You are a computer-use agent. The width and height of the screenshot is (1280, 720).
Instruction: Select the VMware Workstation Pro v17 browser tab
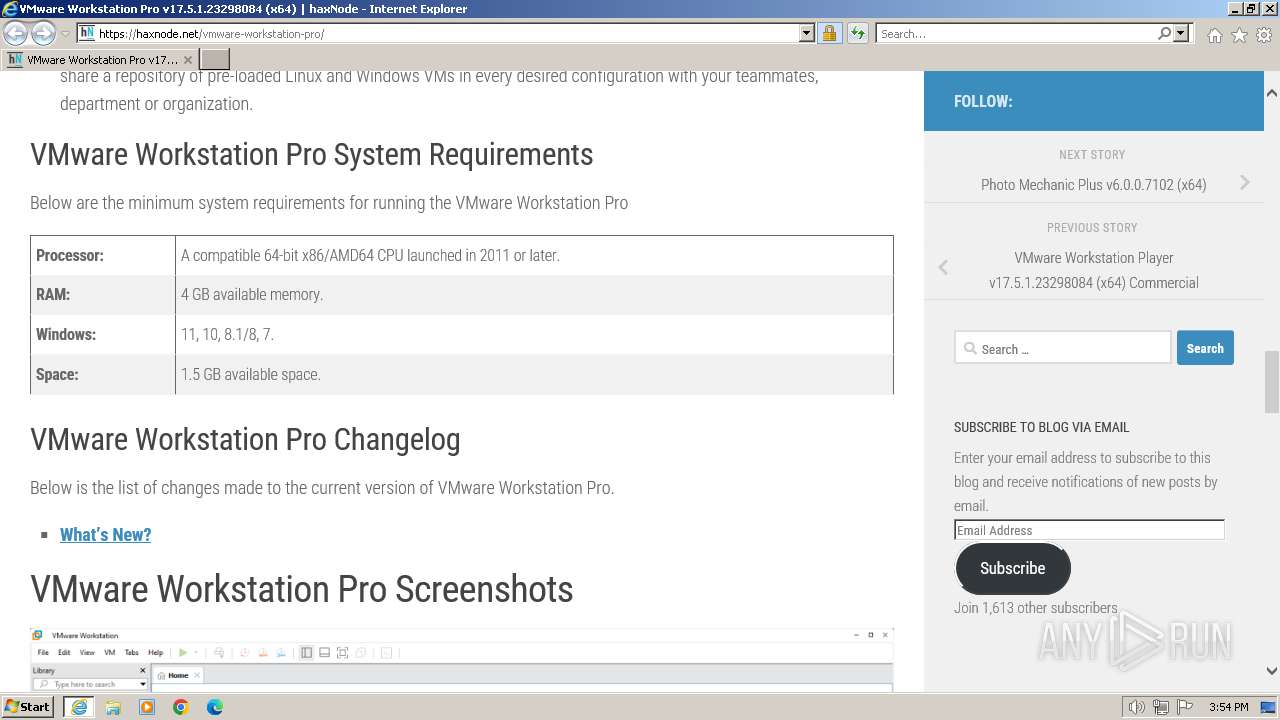point(99,60)
